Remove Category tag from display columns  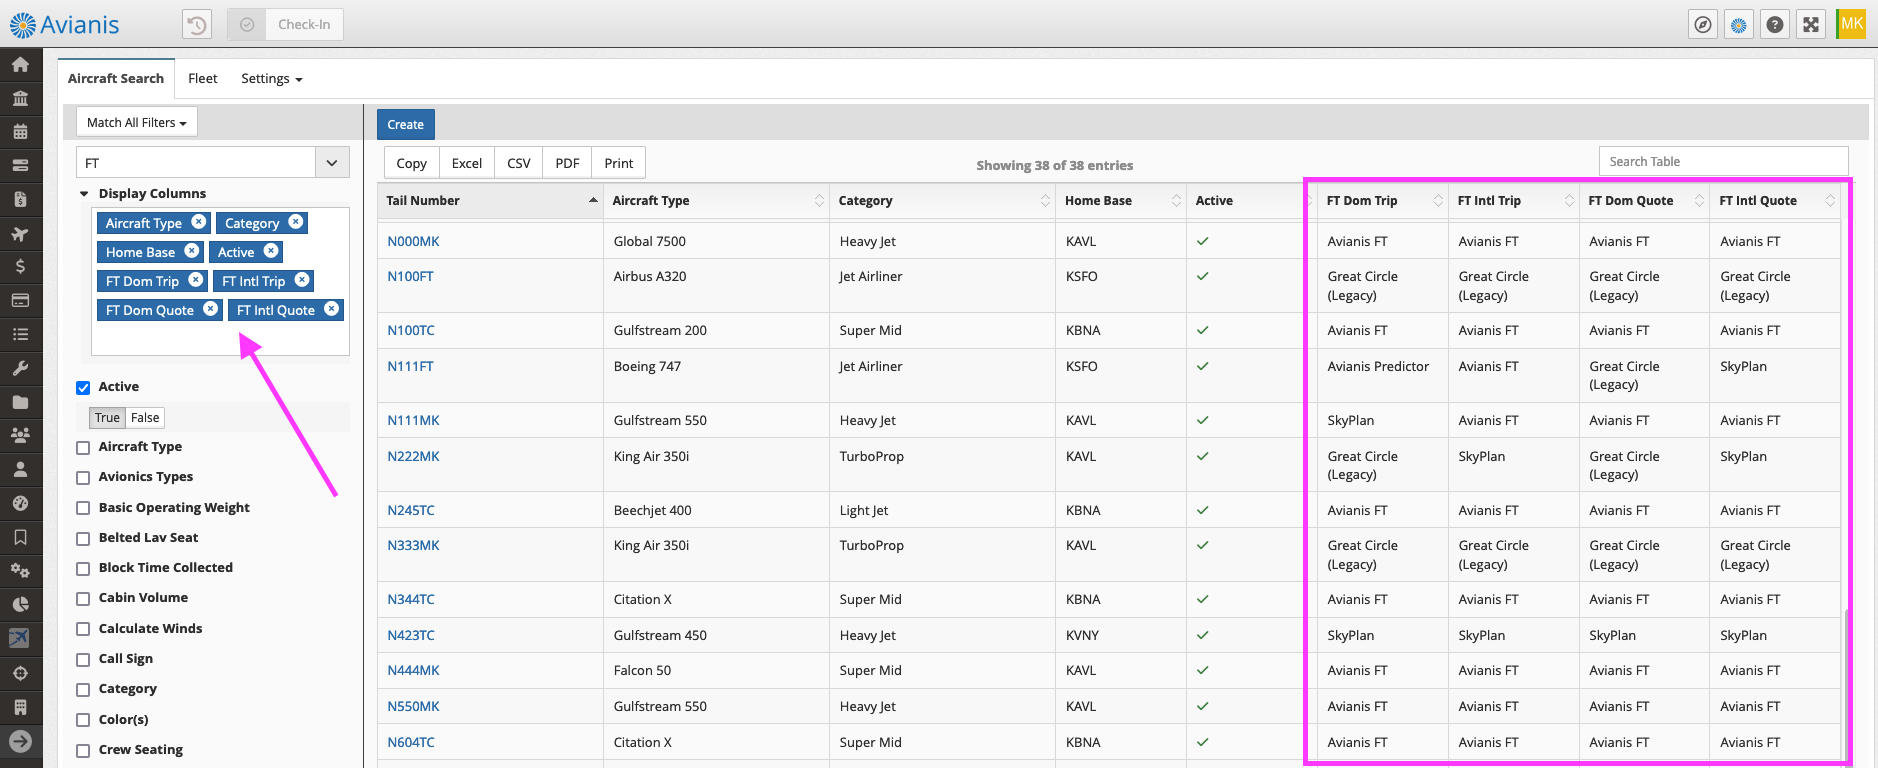click(296, 222)
